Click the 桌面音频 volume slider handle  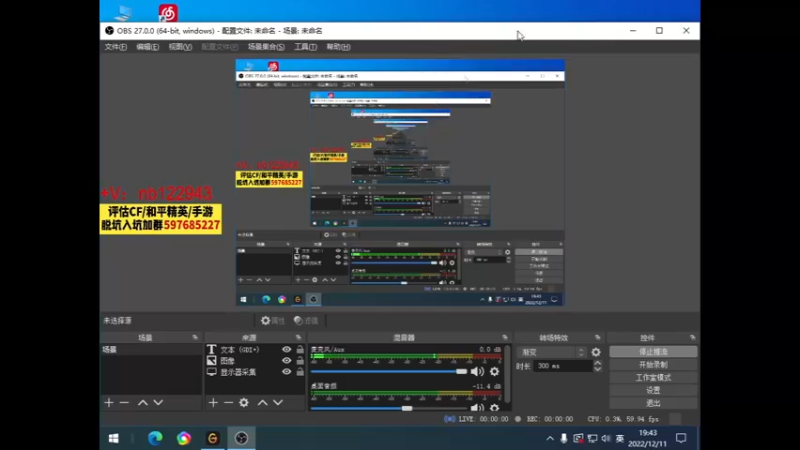407,408
